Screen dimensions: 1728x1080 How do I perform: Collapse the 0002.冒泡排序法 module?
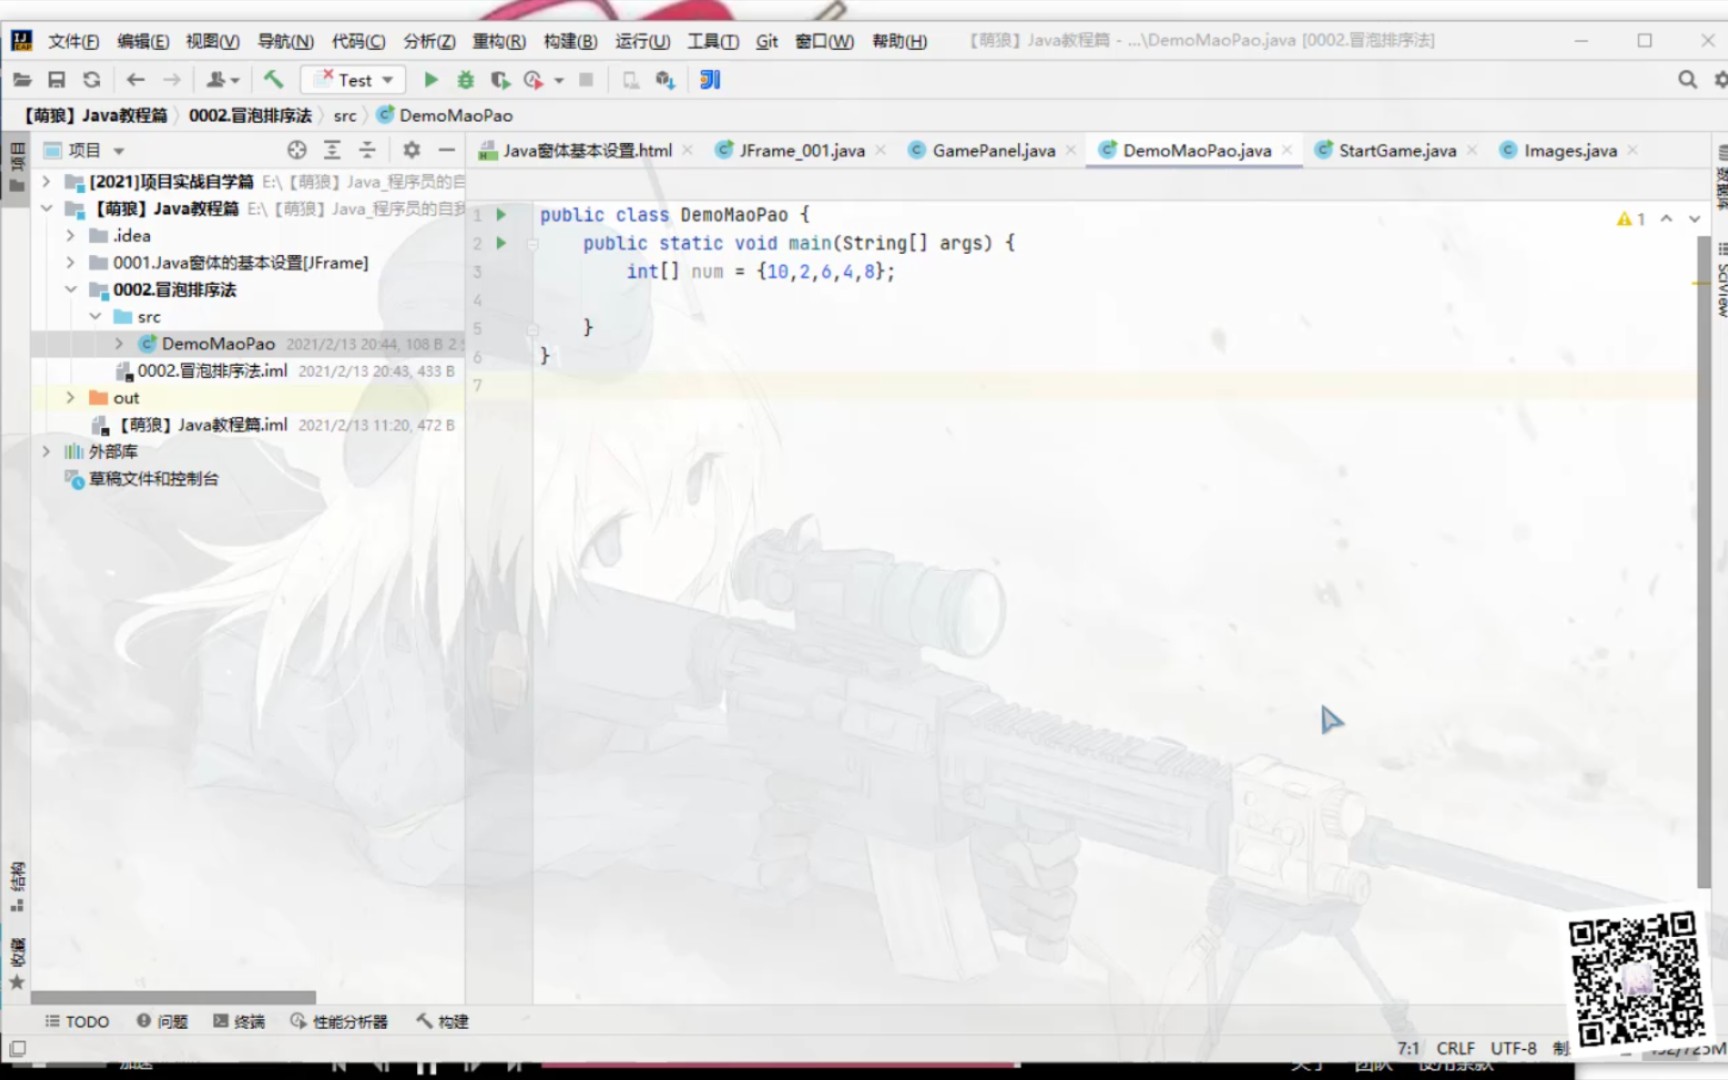tap(70, 289)
